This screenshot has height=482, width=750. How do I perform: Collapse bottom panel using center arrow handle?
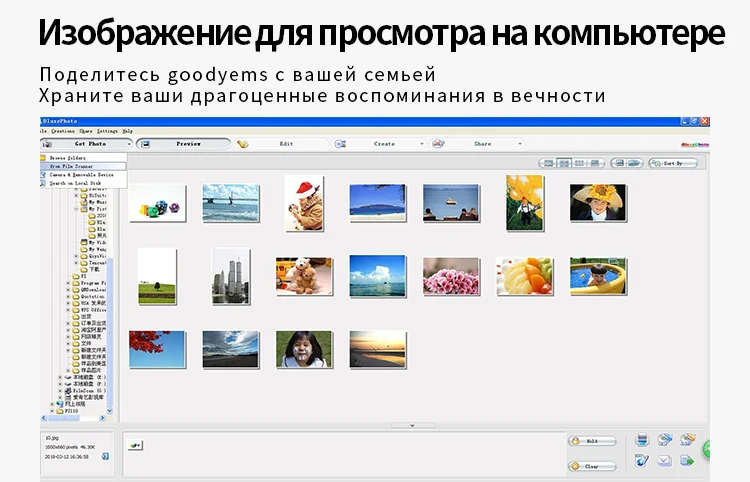tap(413, 425)
